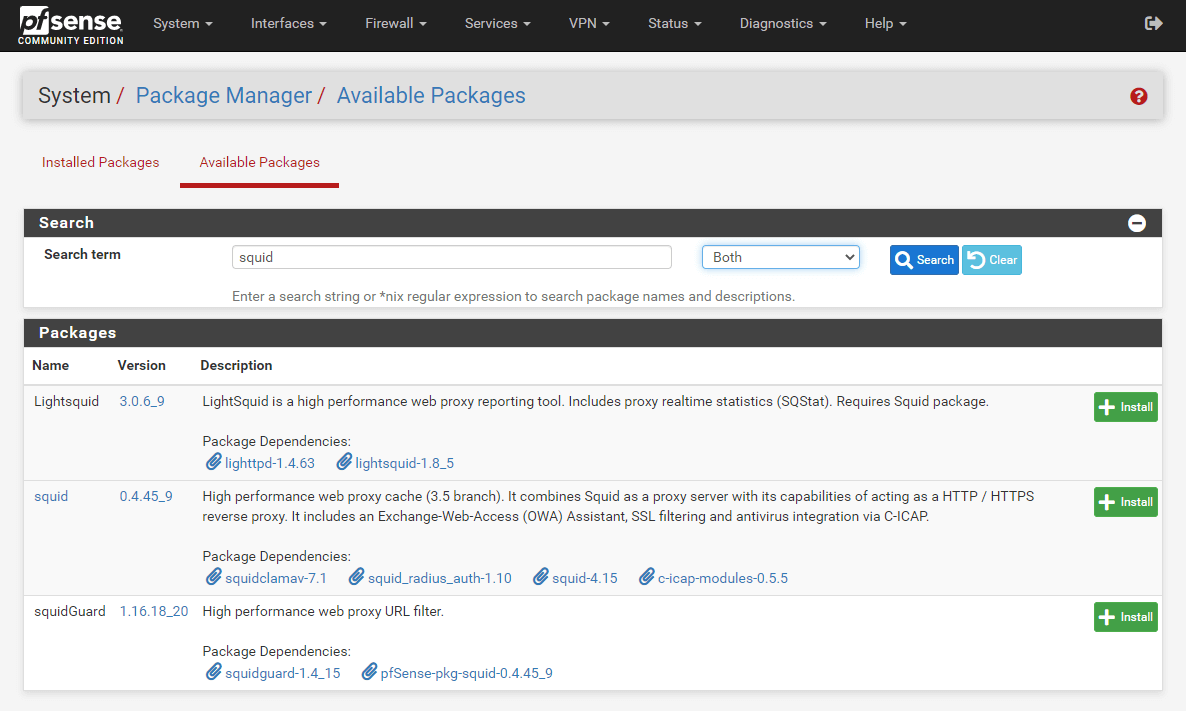Open the squid-4.15 dependency link
The image size is (1186, 711).
tap(585, 578)
